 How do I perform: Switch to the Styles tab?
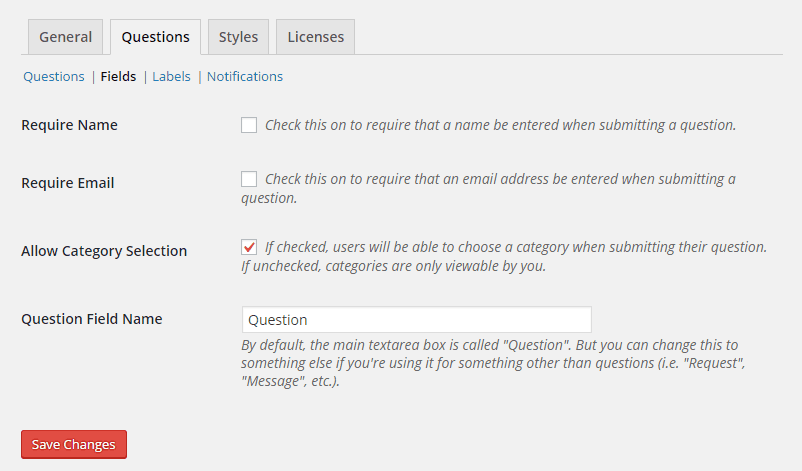[238, 37]
